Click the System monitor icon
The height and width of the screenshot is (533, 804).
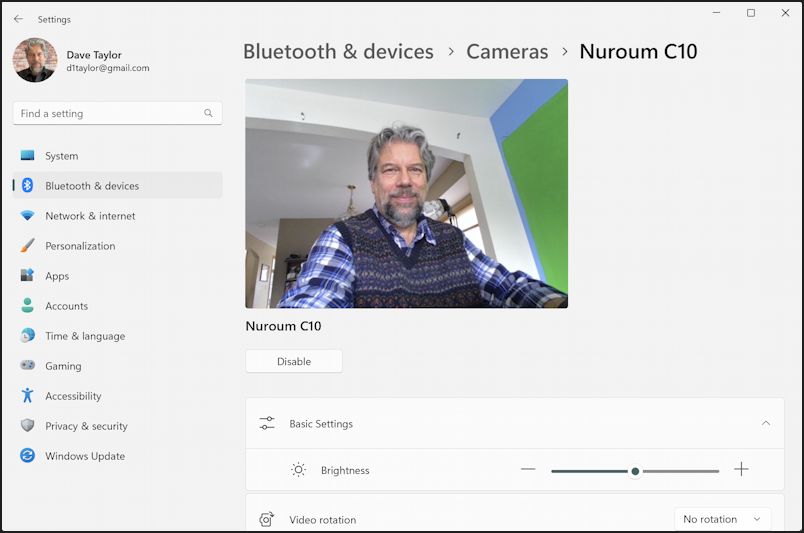(27, 155)
